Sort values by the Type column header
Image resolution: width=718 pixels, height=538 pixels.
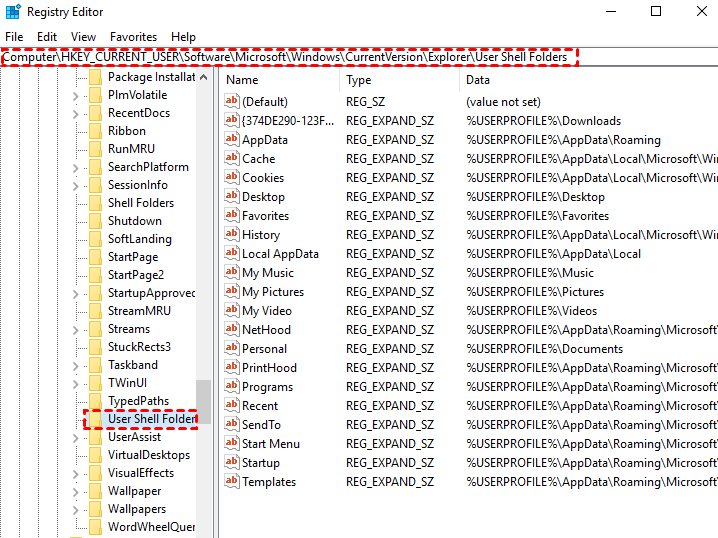coord(400,80)
